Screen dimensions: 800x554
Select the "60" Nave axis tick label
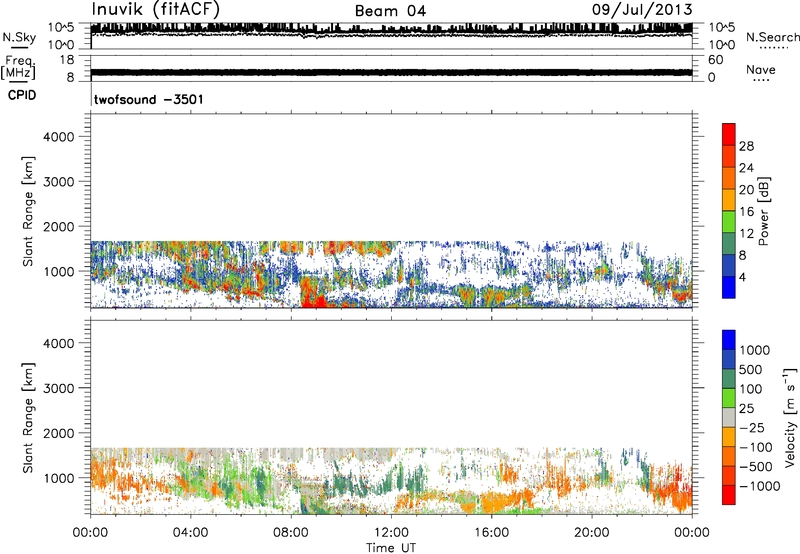click(715, 60)
